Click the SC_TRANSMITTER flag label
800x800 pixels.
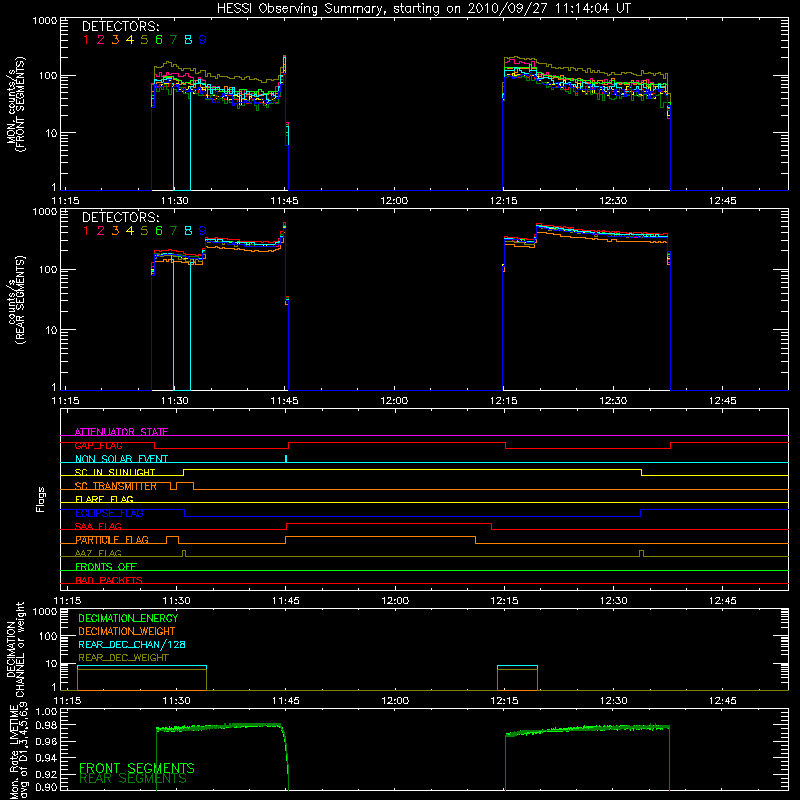pos(115,486)
